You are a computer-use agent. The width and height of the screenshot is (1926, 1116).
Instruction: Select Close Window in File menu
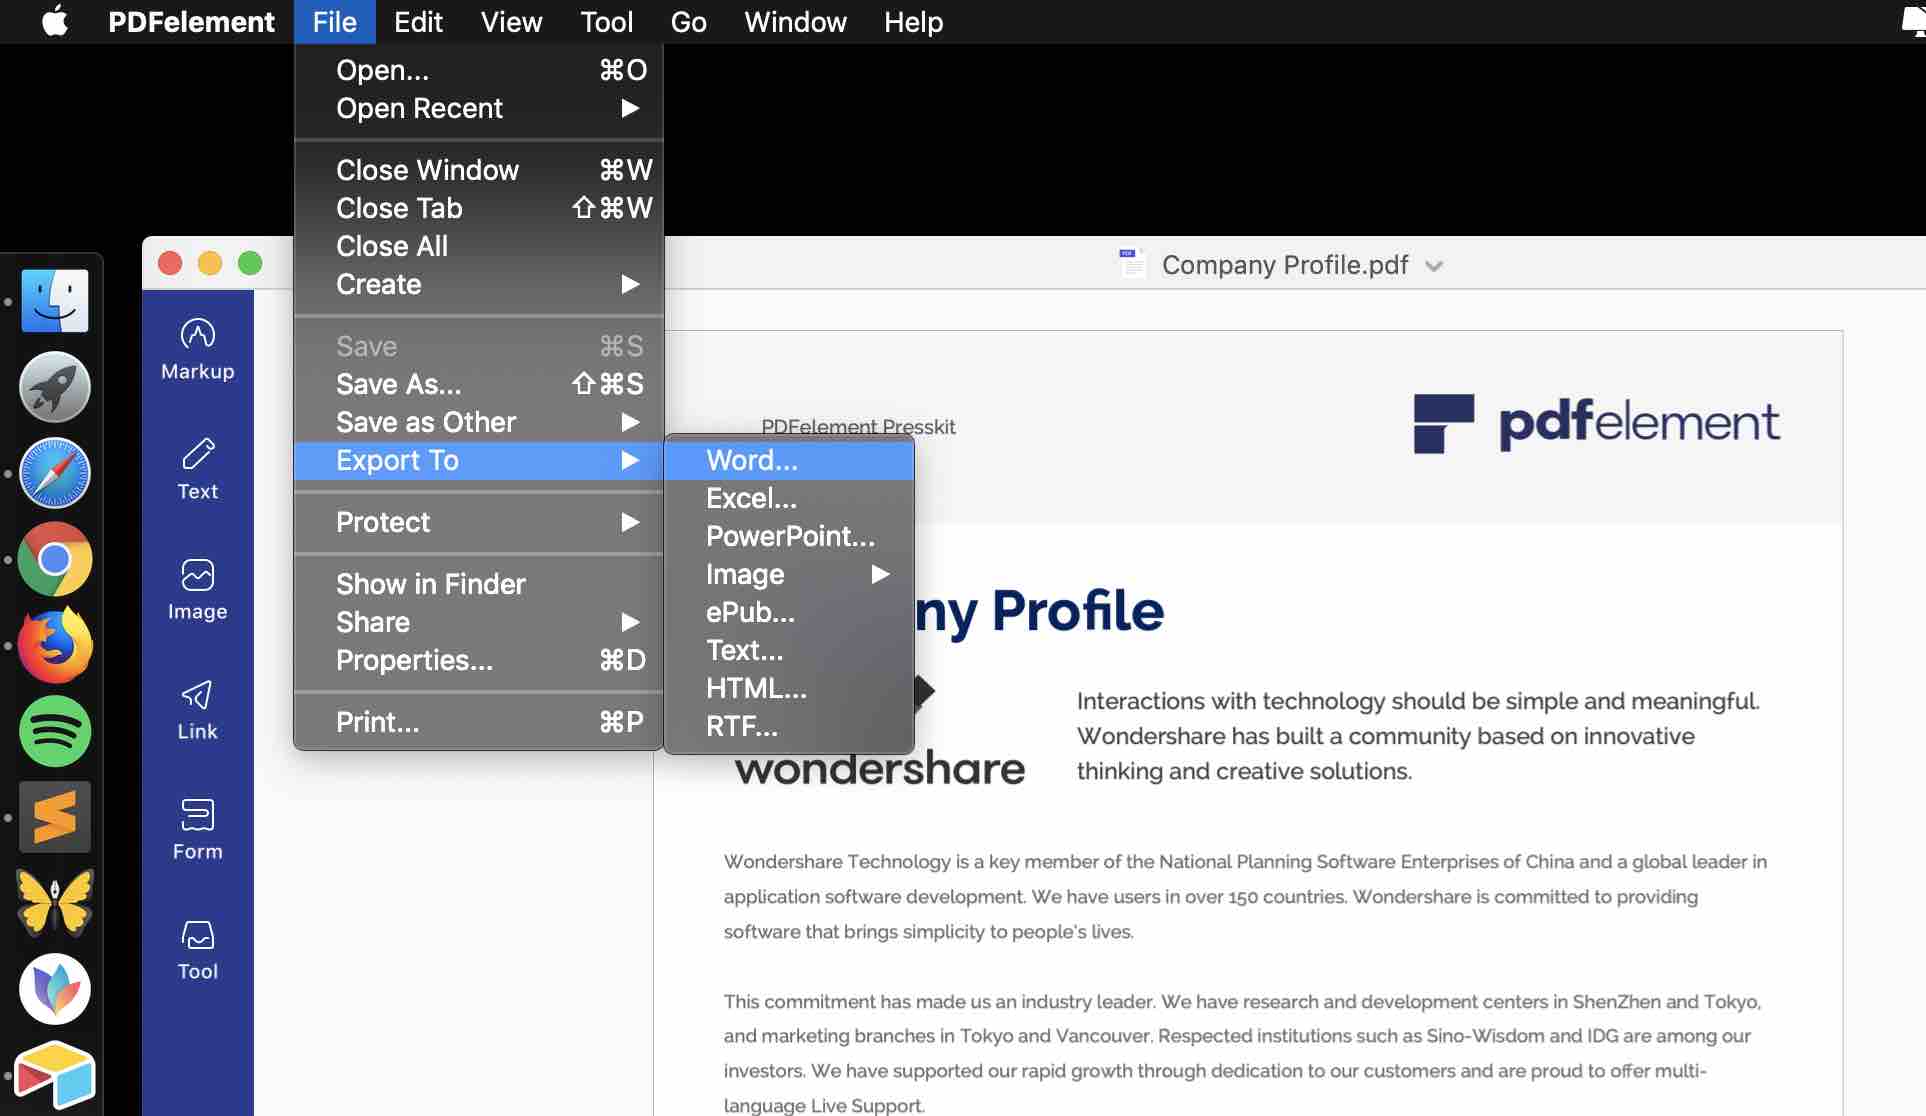point(479,170)
